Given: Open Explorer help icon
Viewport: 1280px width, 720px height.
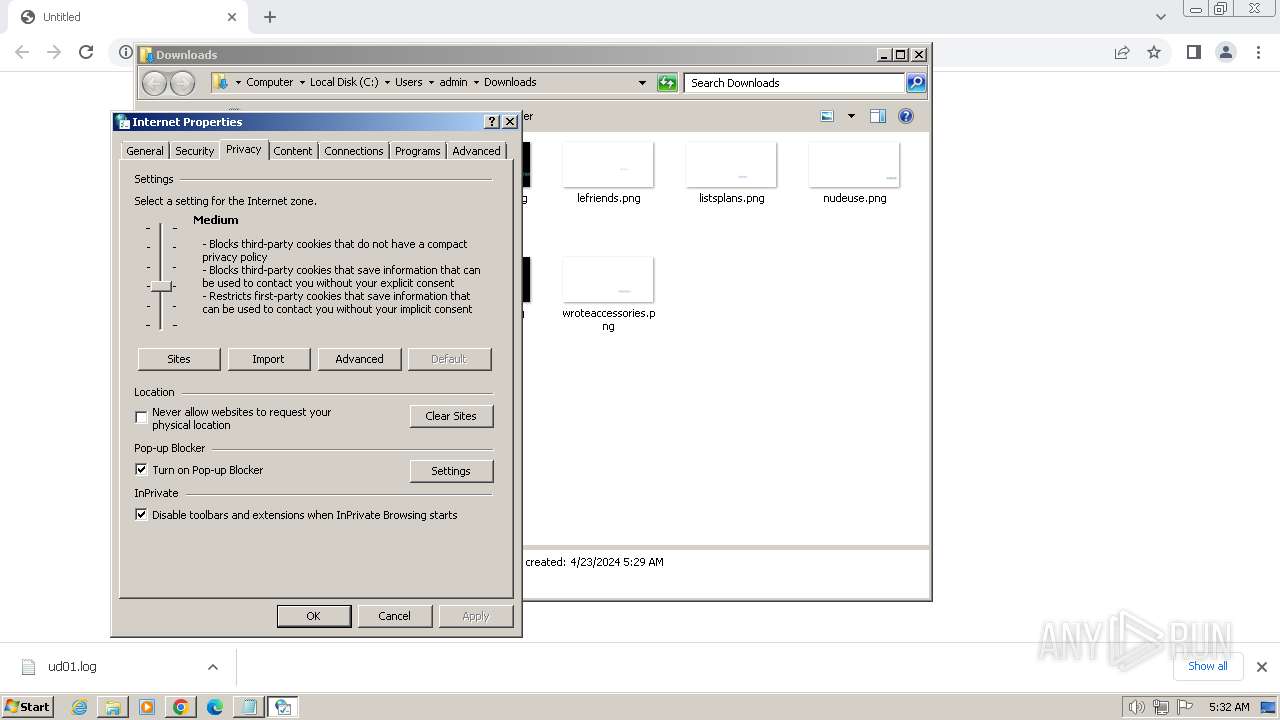Looking at the screenshot, I should tap(906, 116).
